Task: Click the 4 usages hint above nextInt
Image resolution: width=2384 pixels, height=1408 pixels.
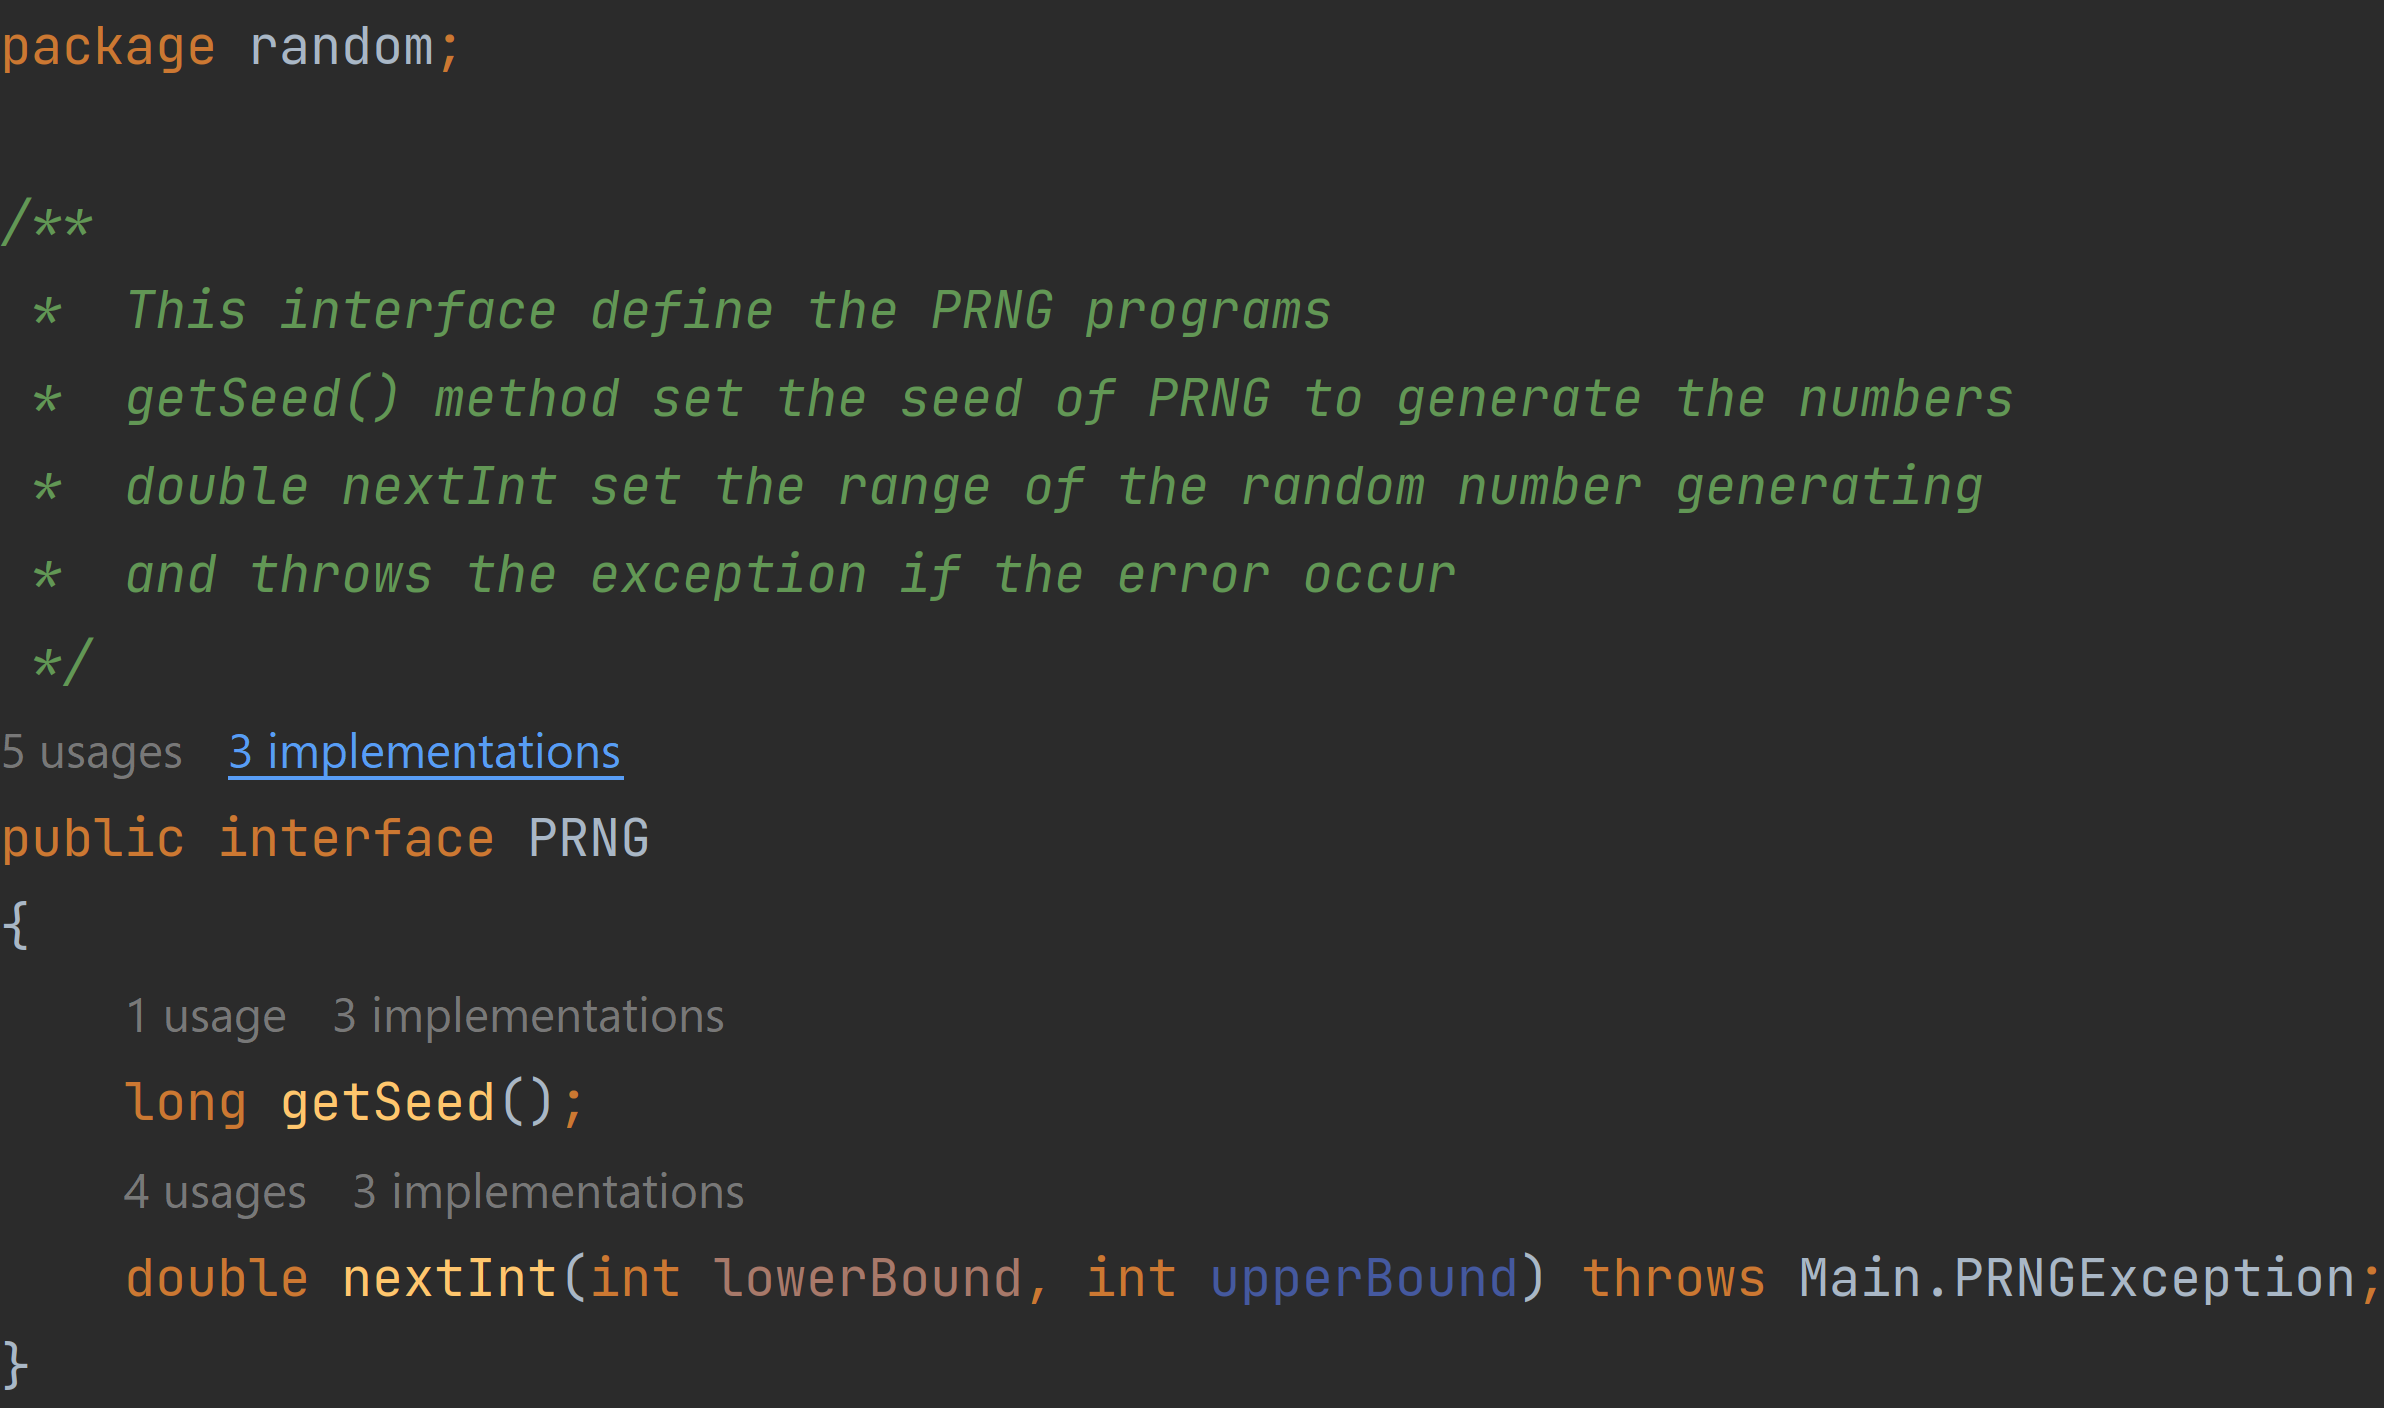Action: click(215, 1192)
